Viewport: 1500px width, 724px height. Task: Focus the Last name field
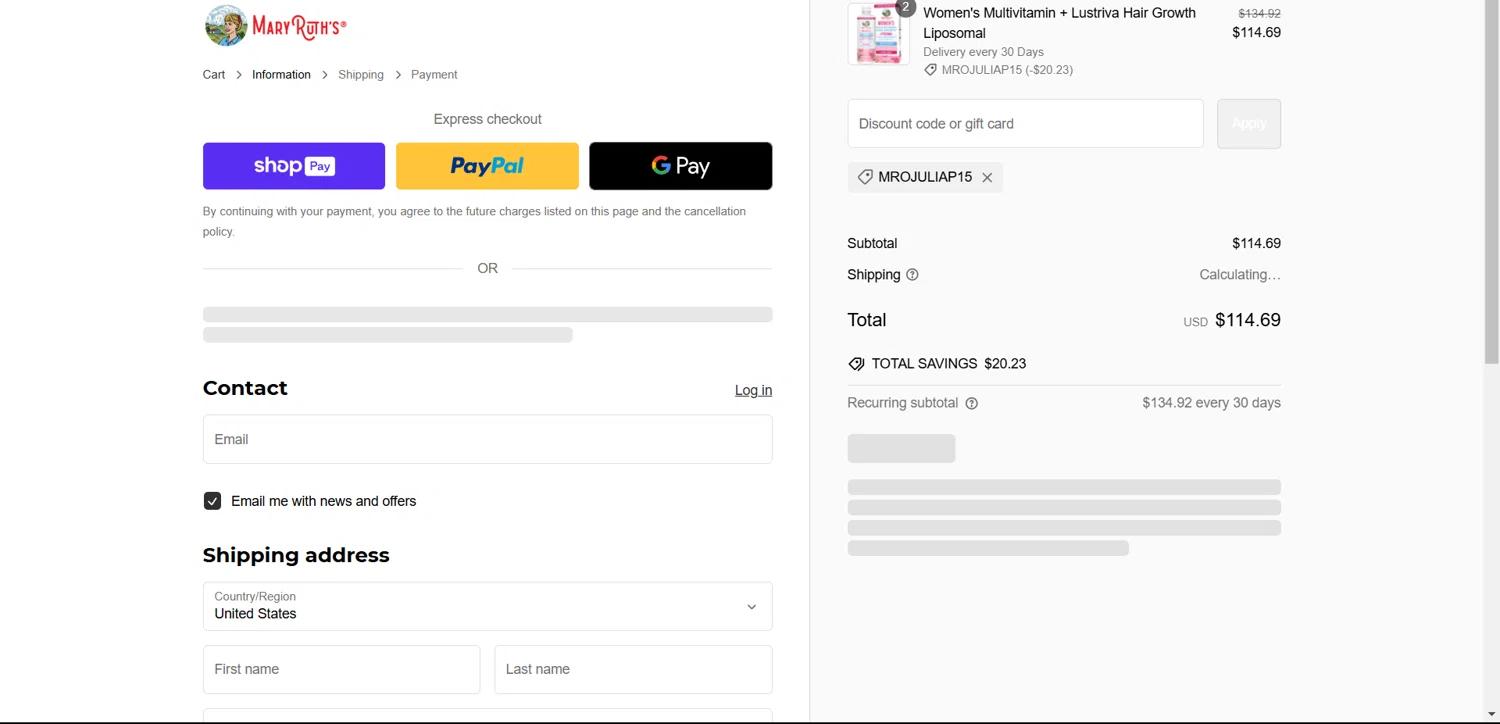(x=633, y=669)
